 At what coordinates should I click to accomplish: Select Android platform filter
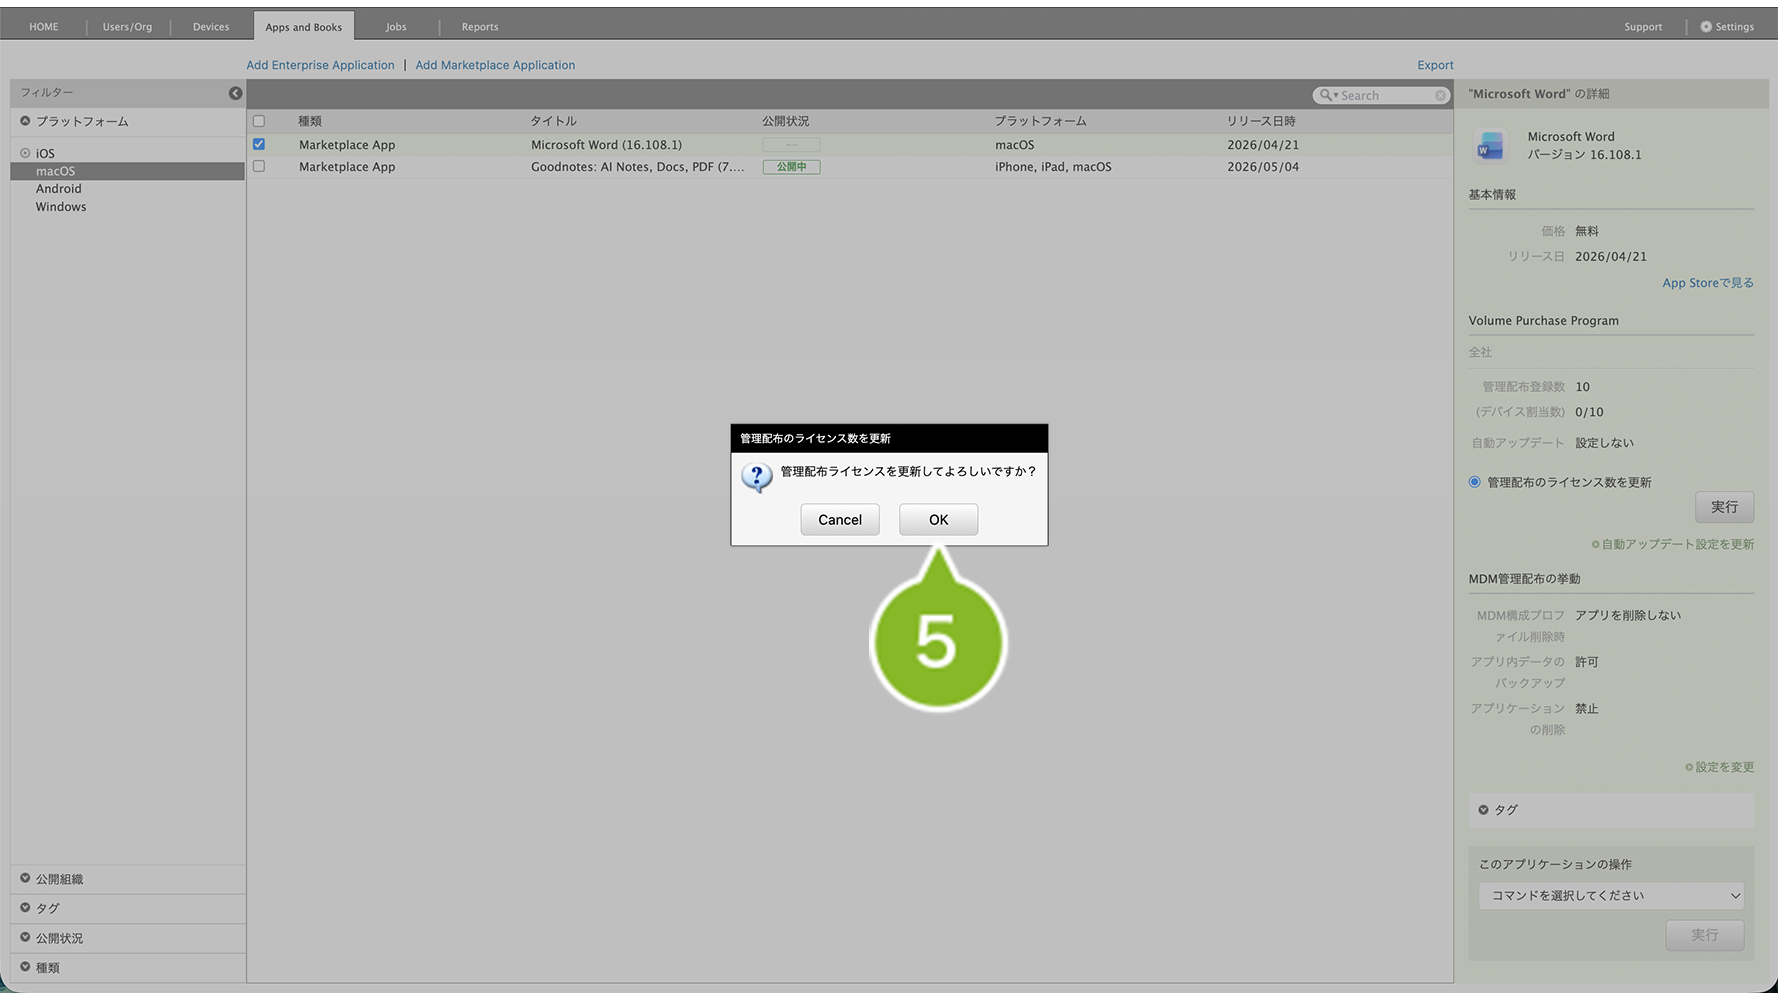[58, 189]
